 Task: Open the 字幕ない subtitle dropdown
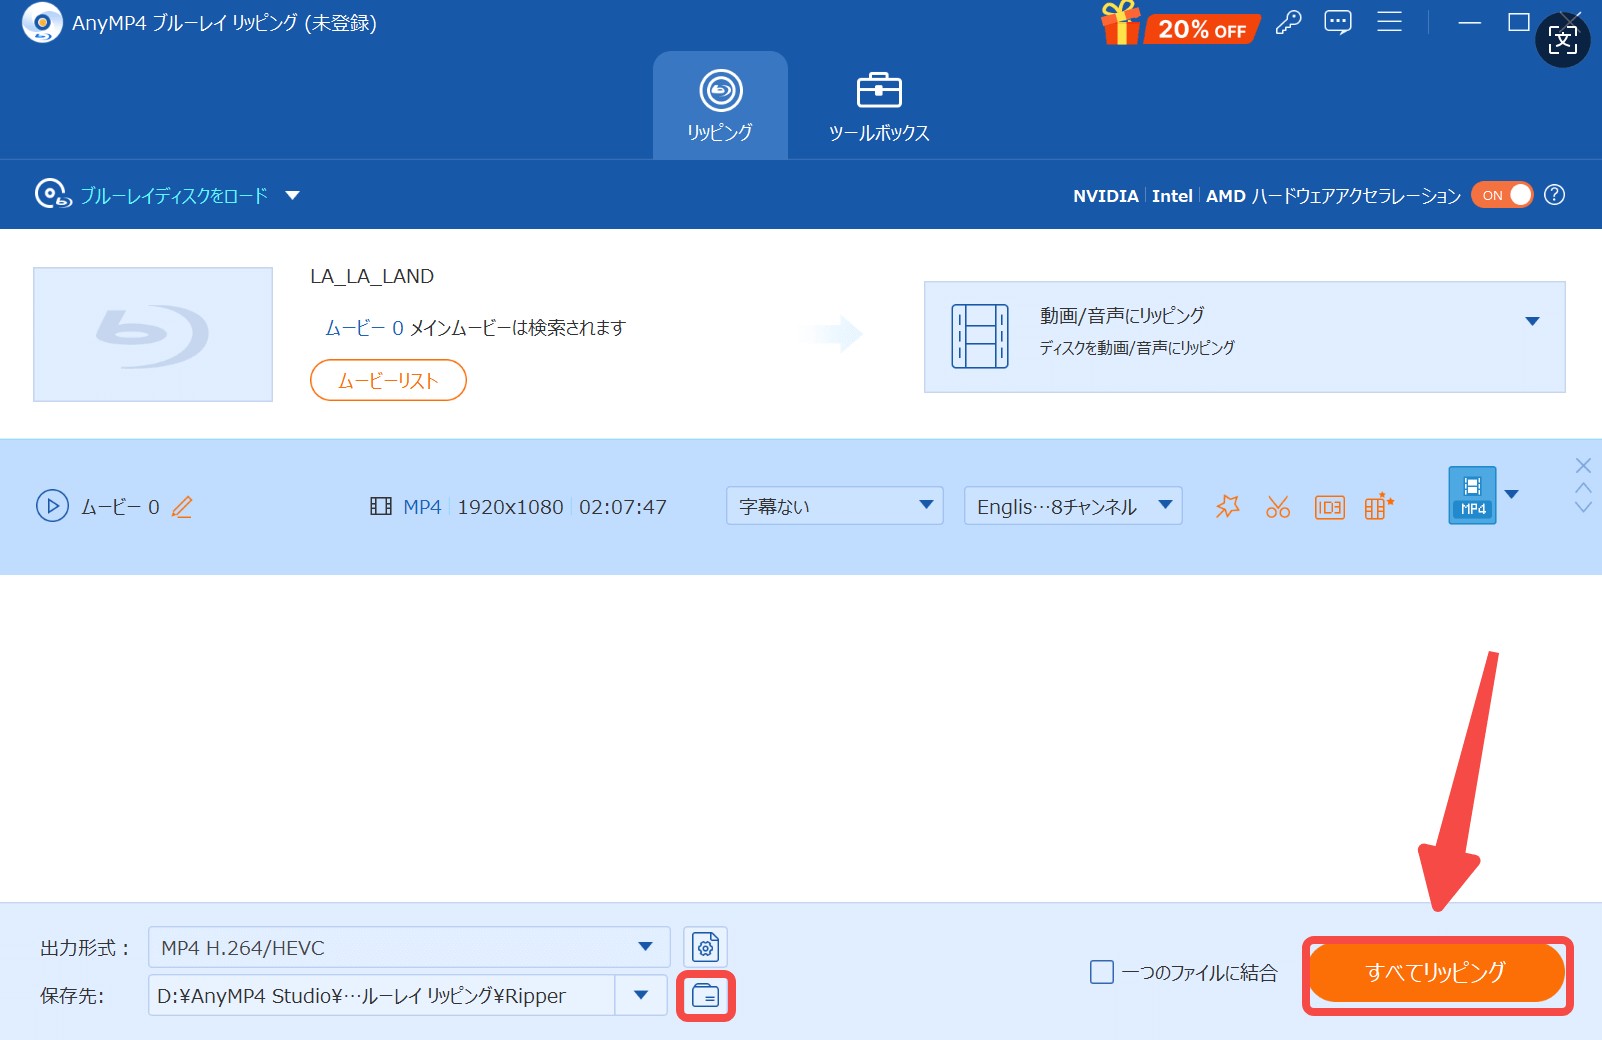[x=834, y=506]
